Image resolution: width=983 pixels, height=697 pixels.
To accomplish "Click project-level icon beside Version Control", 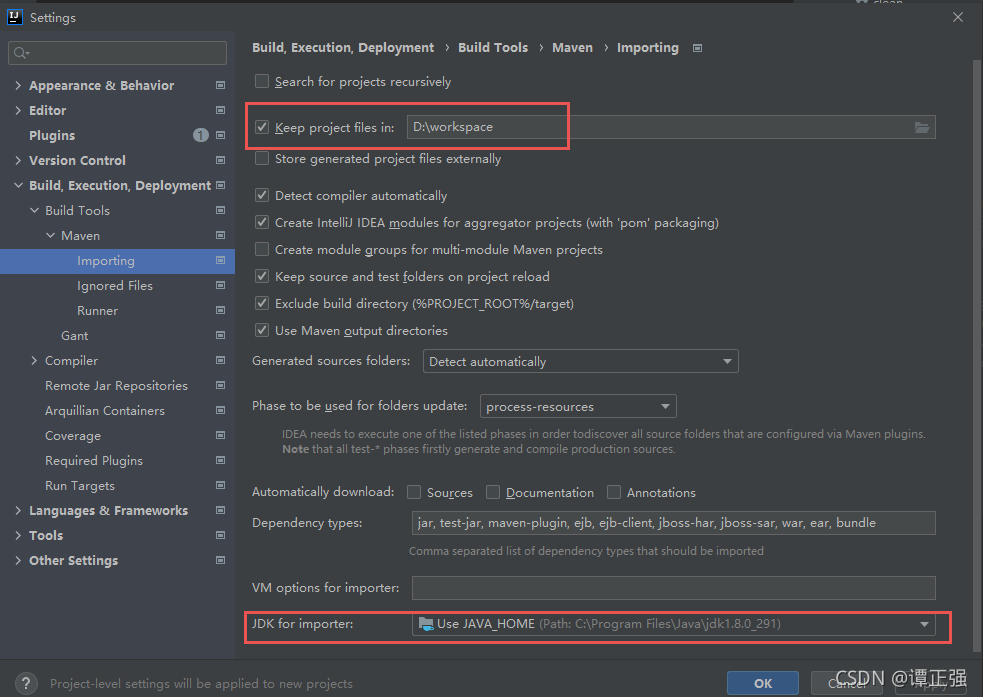I will coord(221,160).
